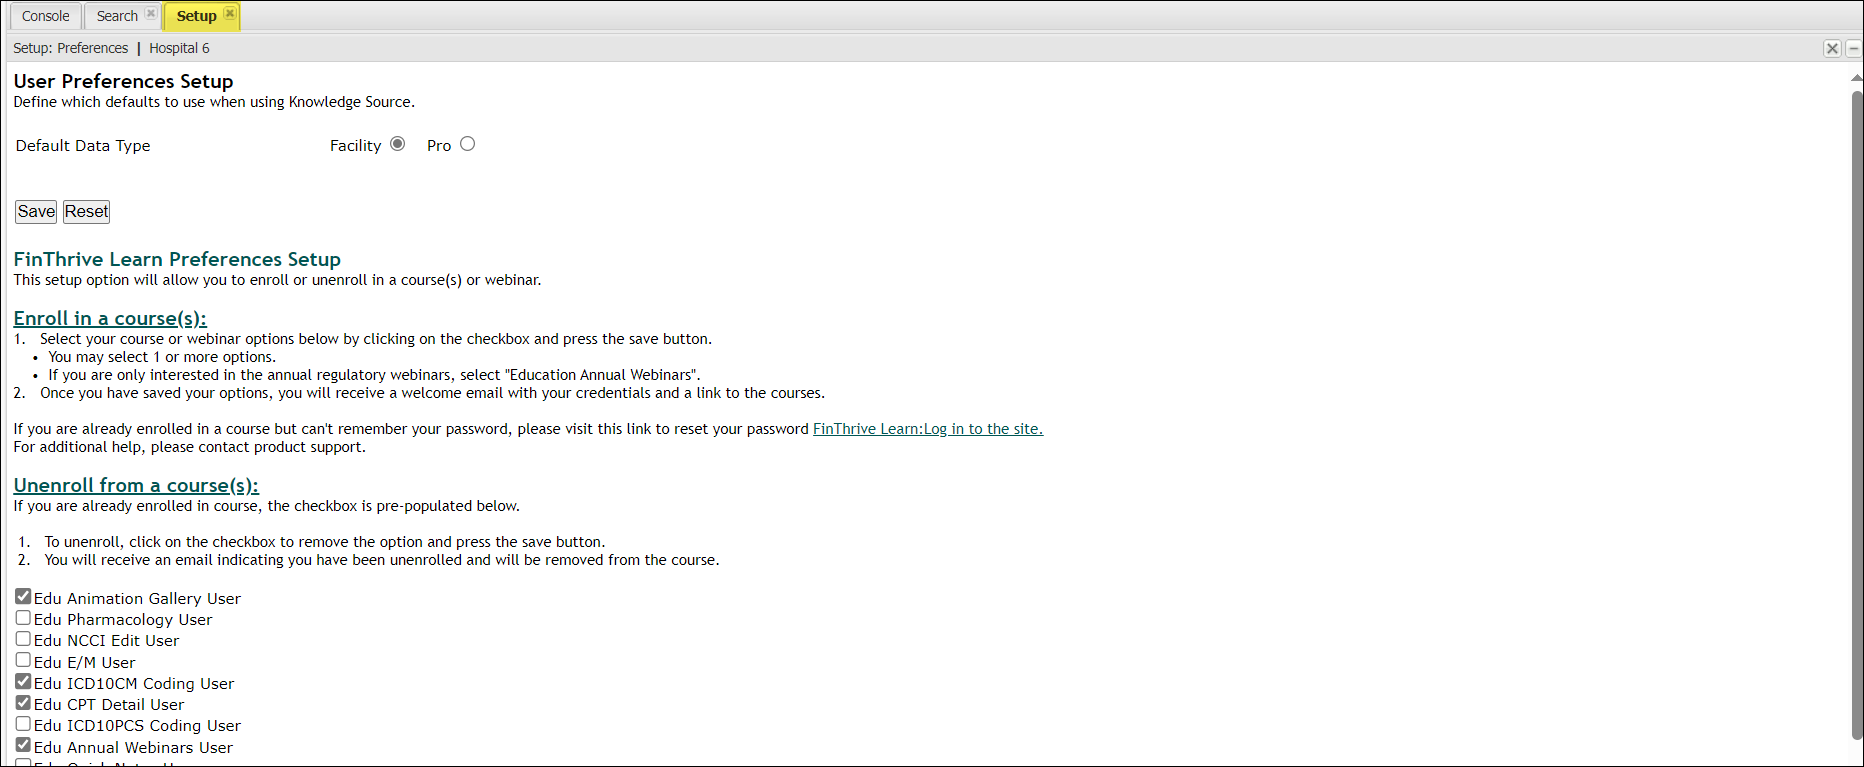Select the Facility radio button
The width and height of the screenshot is (1864, 767).
pos(398,144)
